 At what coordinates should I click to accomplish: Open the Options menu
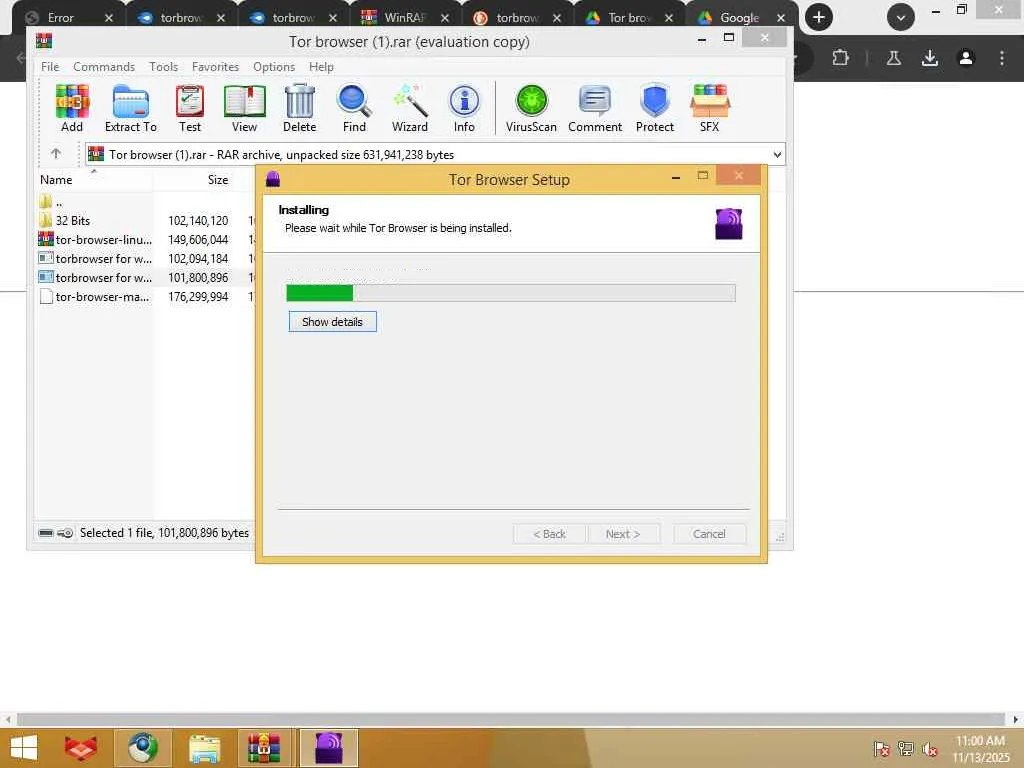(x=274, y=67)
